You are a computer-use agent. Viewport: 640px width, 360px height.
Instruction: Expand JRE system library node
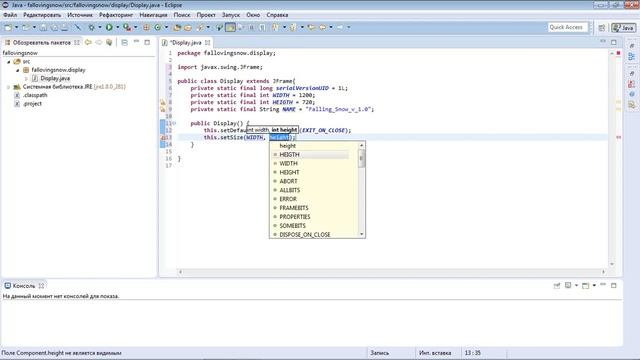(x=9, y=87)
